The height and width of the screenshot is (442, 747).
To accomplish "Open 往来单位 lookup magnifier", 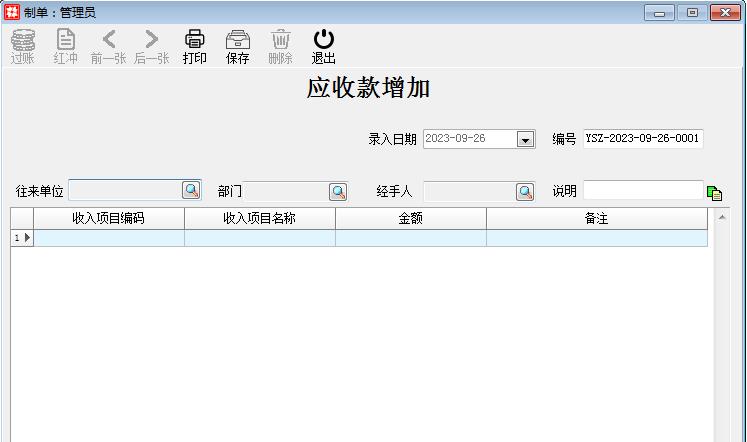I will tap(191, 191).
